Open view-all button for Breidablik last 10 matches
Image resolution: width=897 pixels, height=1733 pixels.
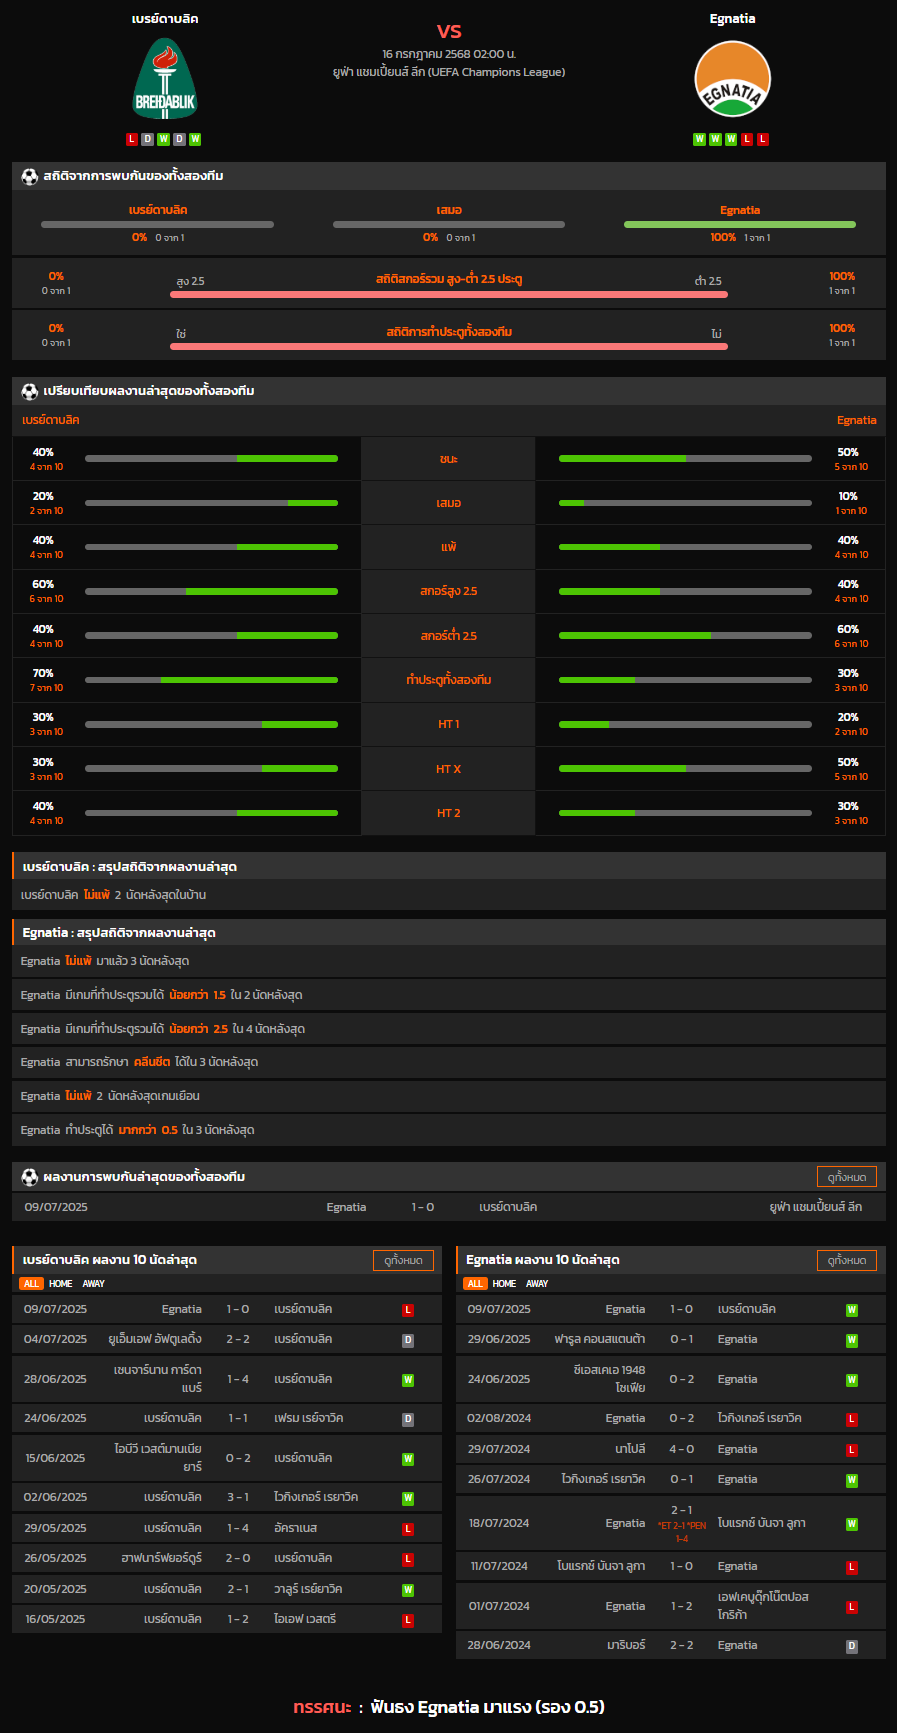tap(403, 1260)
